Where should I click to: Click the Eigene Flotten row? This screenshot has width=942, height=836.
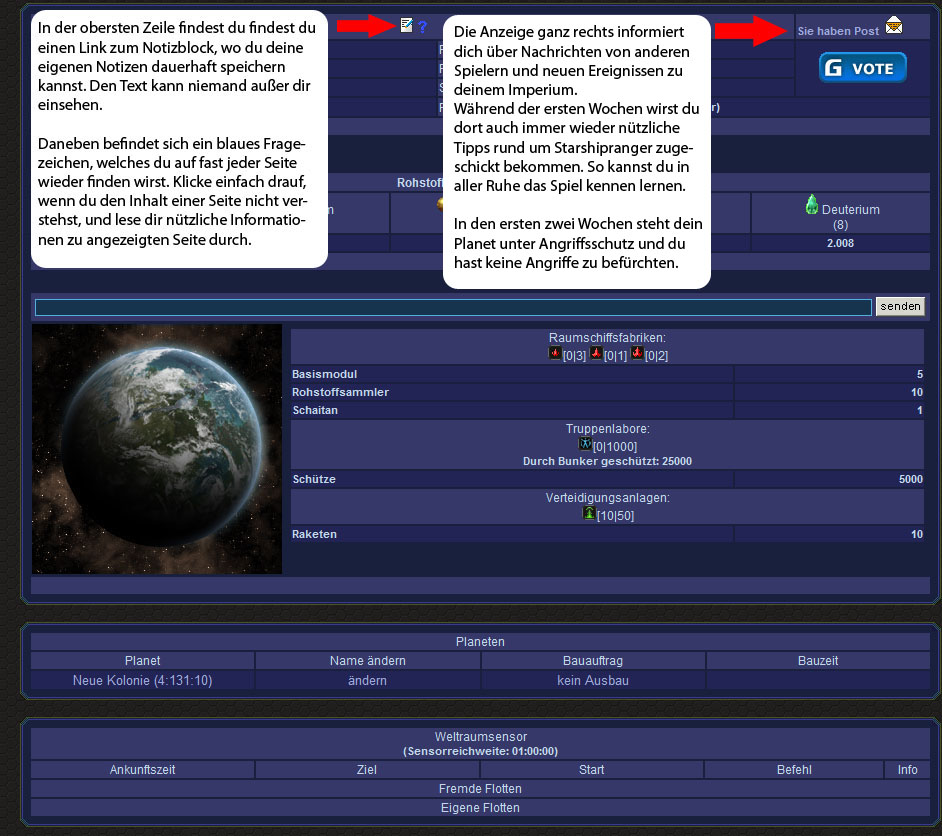[480, 807]
